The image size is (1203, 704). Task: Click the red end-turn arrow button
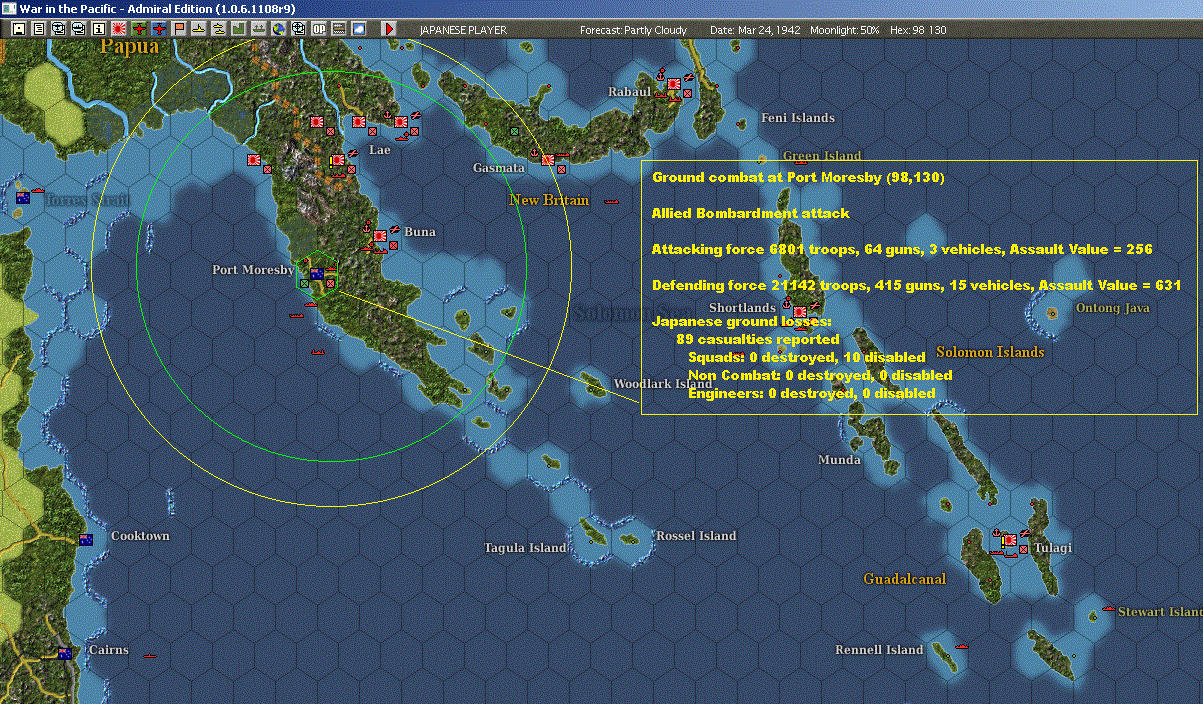click(390, 29)
